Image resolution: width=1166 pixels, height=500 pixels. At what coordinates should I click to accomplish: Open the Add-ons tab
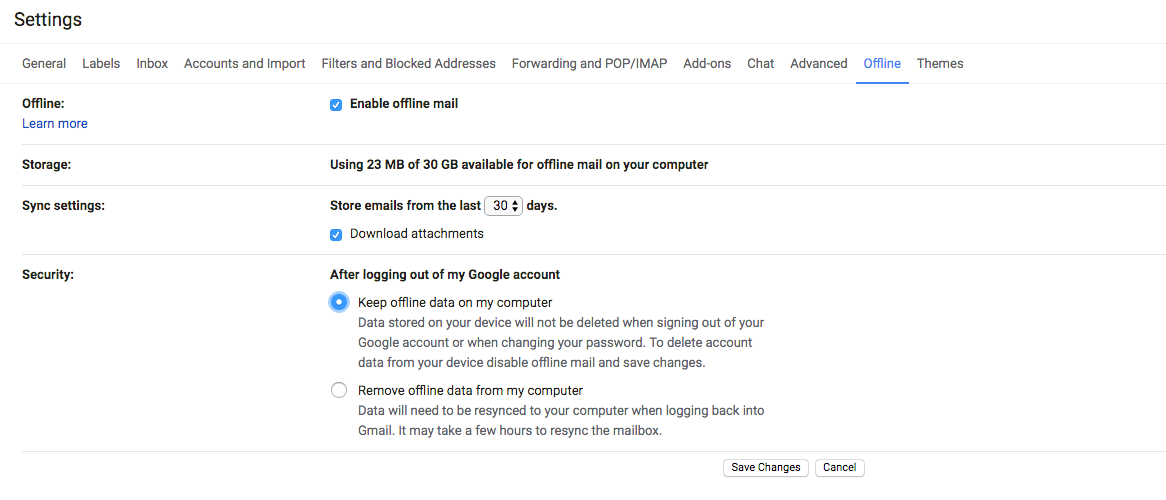click(707, 64)
